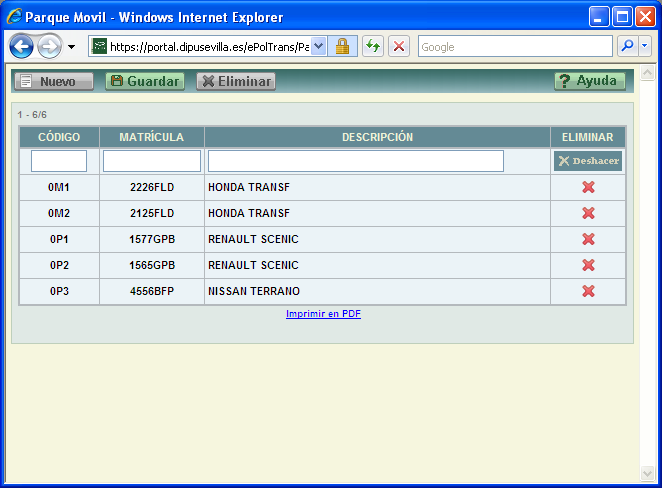Click the red X delete icon for 0M1
This screenshot has width=662, height=488.
tap(588, 187)
